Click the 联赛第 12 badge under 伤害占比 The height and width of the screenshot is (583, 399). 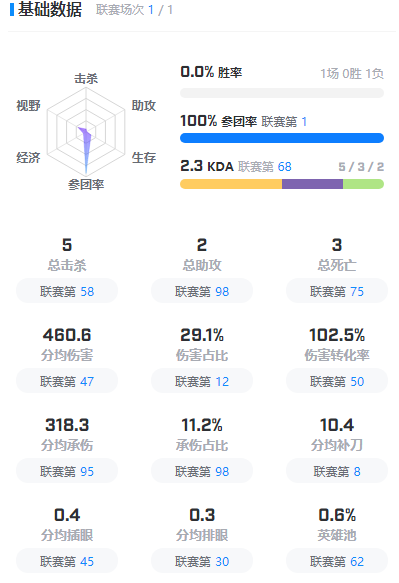(202, 381)
